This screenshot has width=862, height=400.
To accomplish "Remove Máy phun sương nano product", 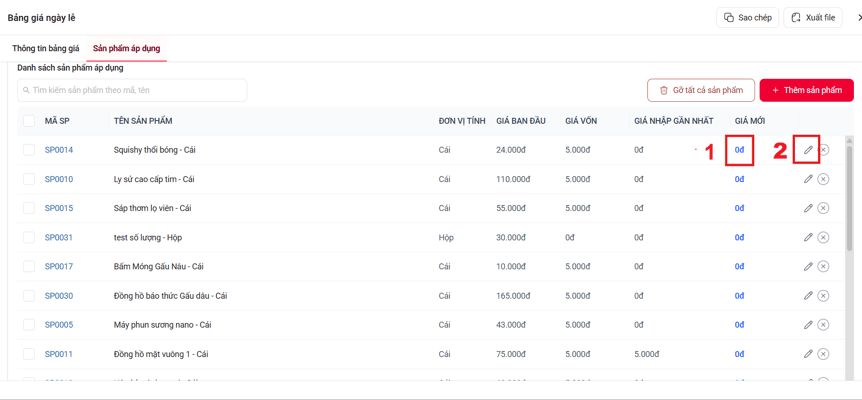I will tap(823, 325).
